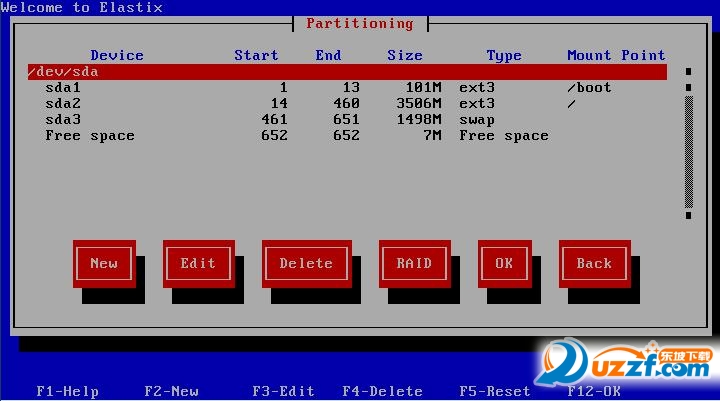Click the F12-OK shortcut label
Screen dimensions: 720x401
pyautogui.click(x=594, y=391)
